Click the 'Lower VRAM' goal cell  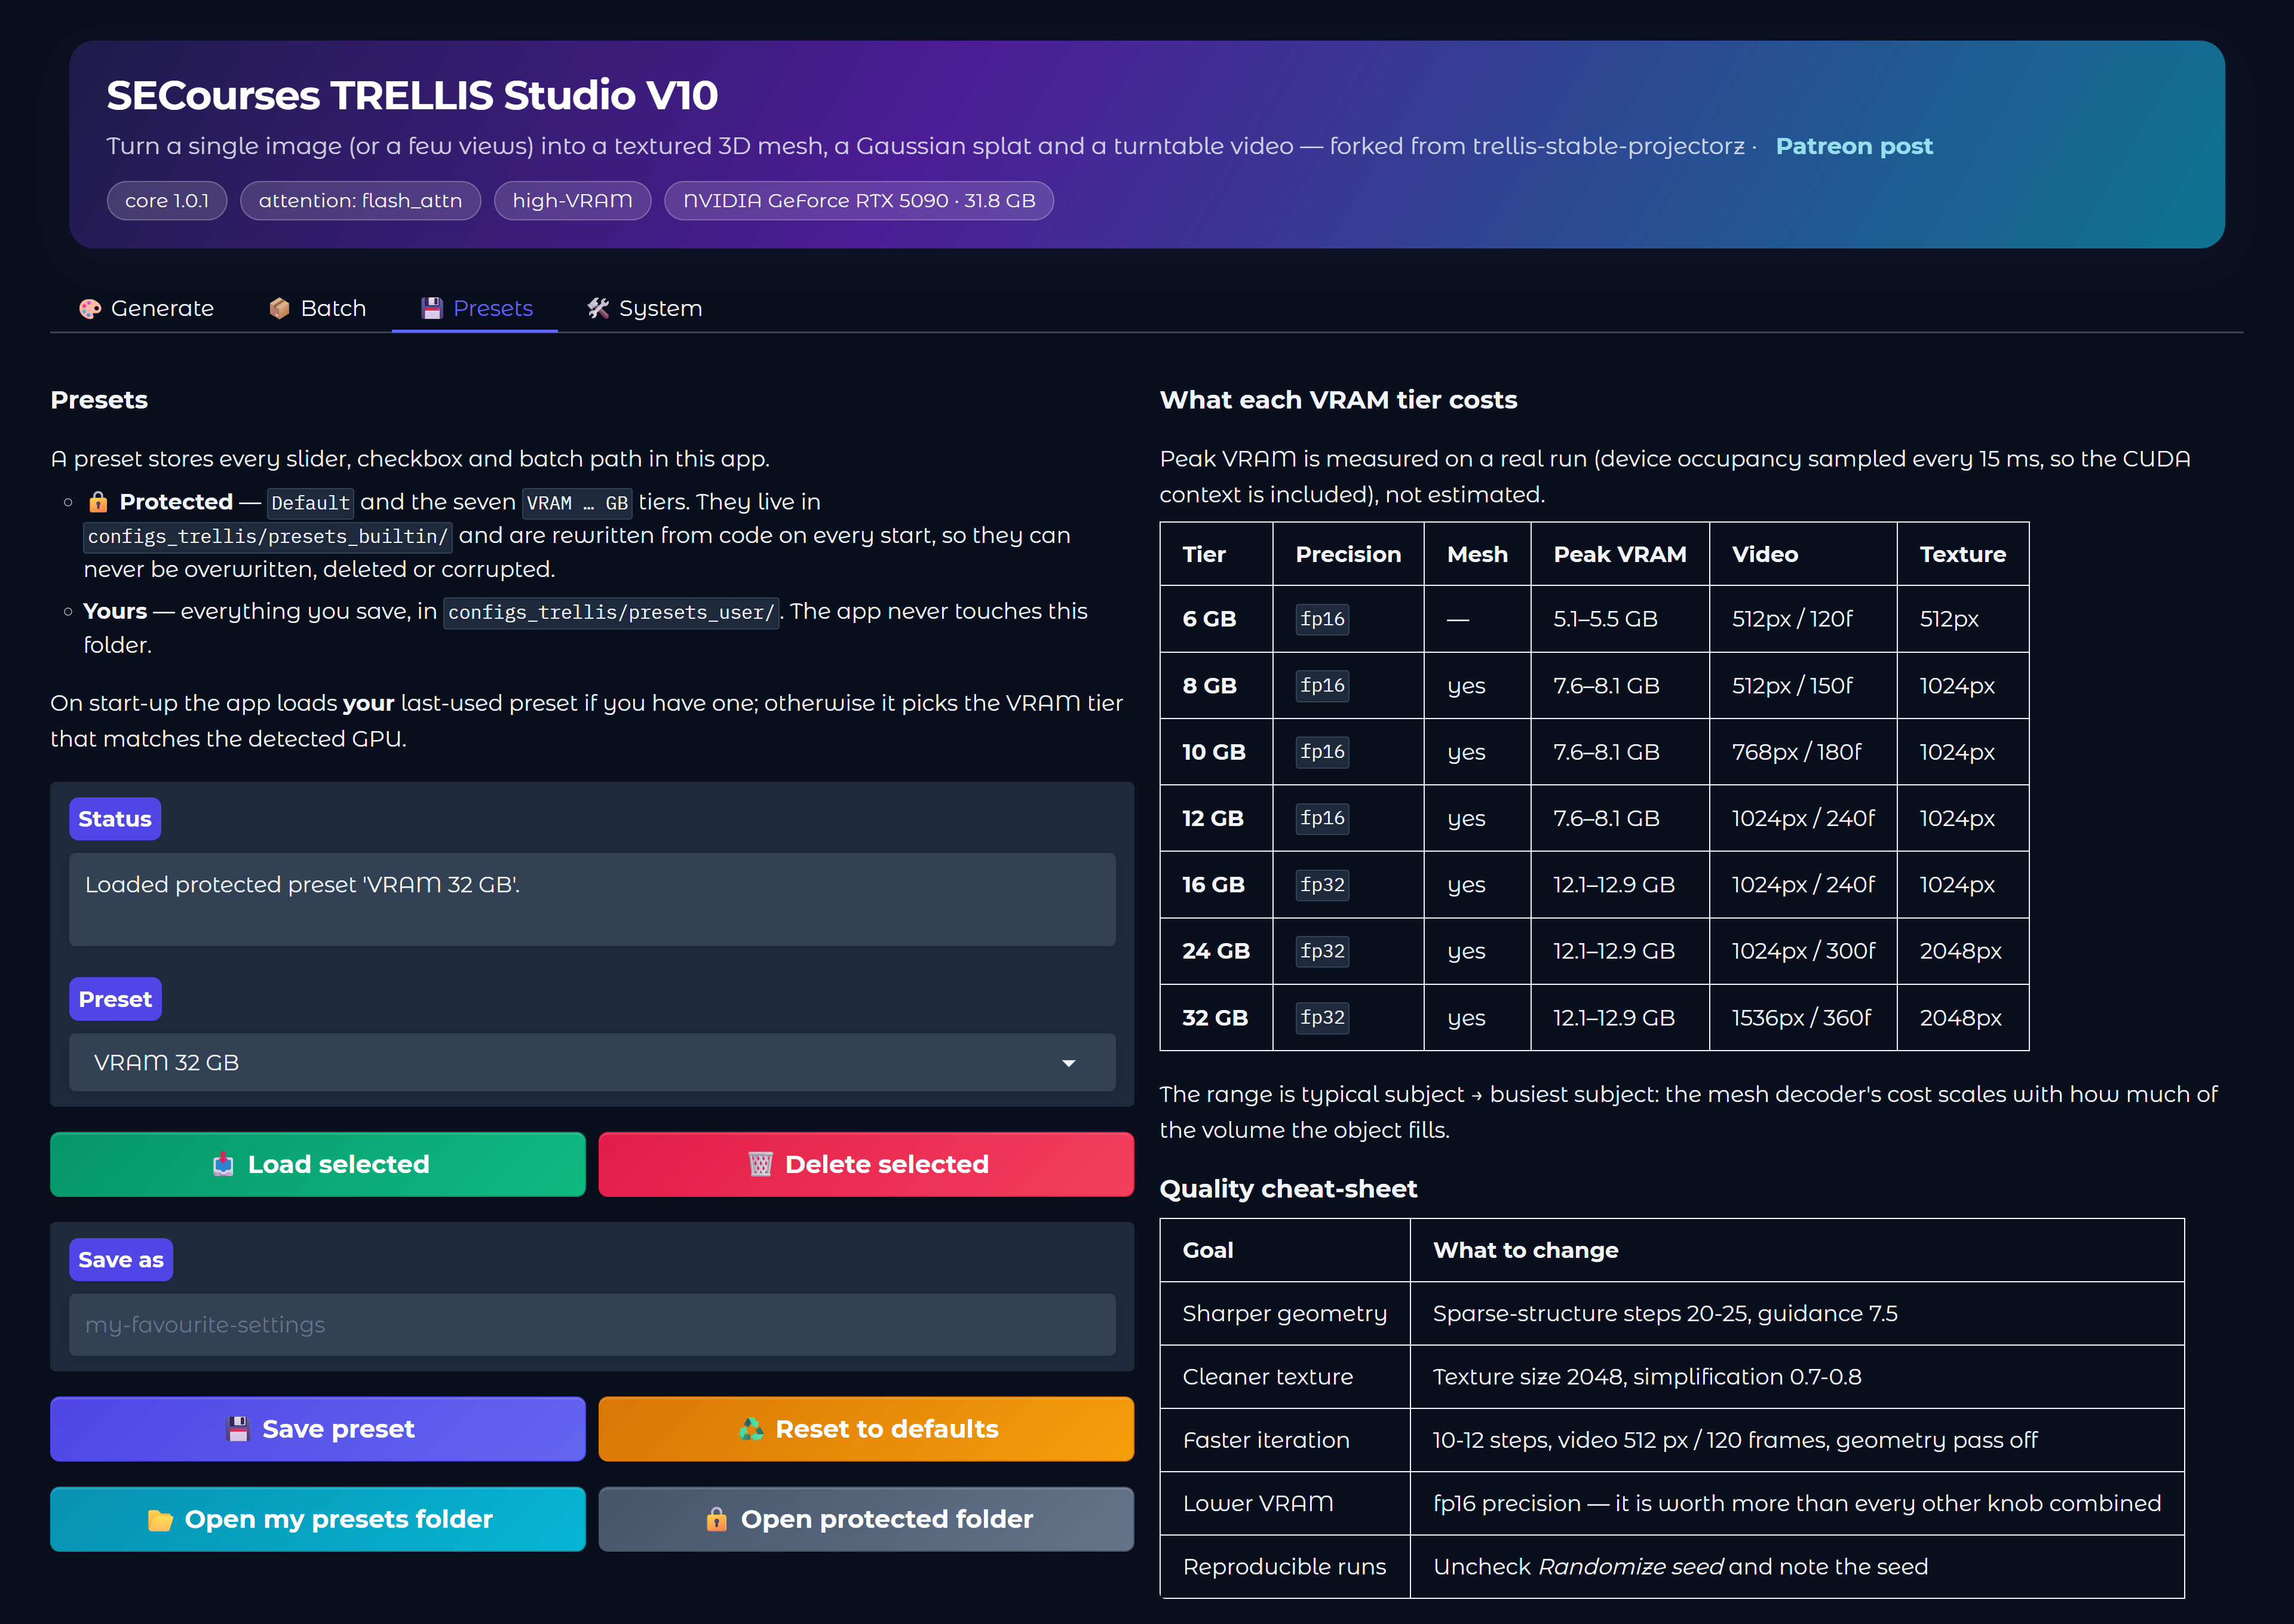pos(1285,1504)
